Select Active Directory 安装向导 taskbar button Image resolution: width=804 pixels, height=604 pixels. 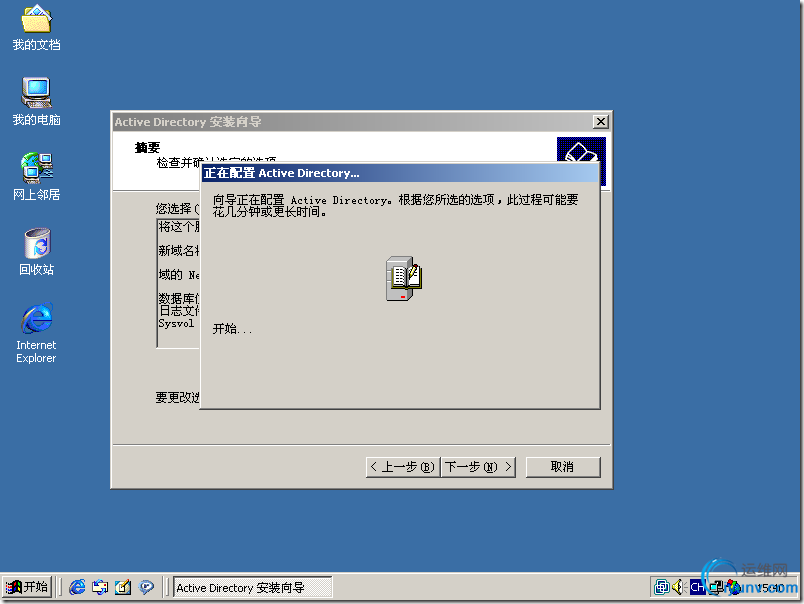coord(253,588)
